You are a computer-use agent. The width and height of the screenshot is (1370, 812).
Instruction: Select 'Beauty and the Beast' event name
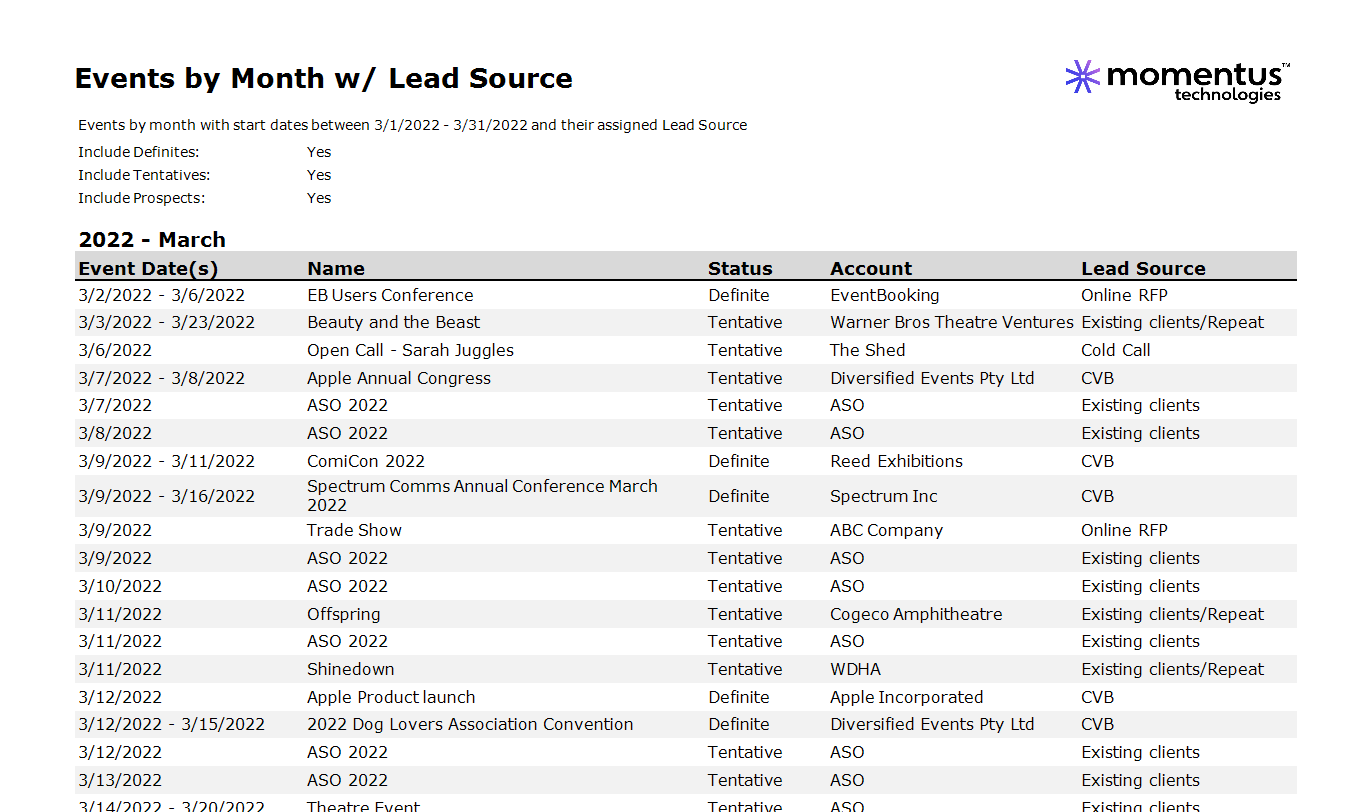[393, 322]
